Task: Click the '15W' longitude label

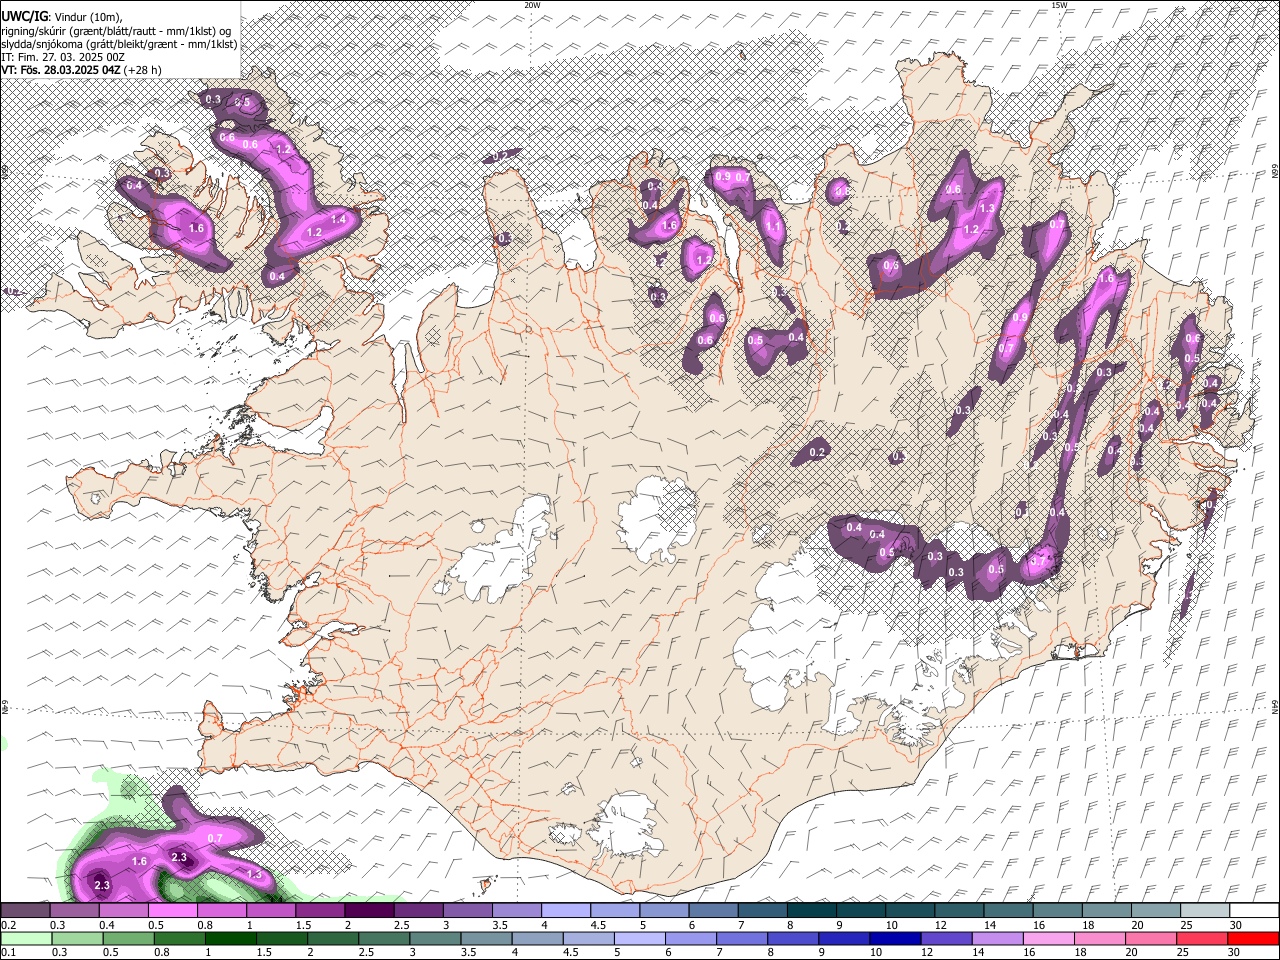Action: [x=1060, y=5]
